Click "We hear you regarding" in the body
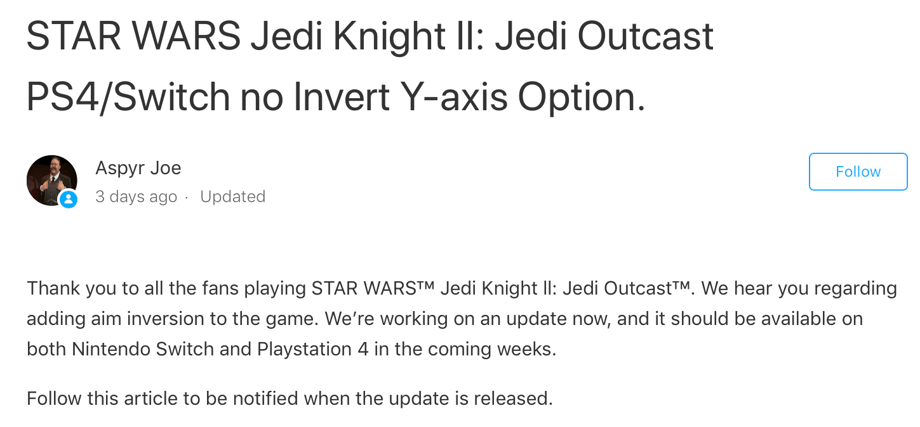The height and width of the screenshot is (427, 920). point(799,288)
